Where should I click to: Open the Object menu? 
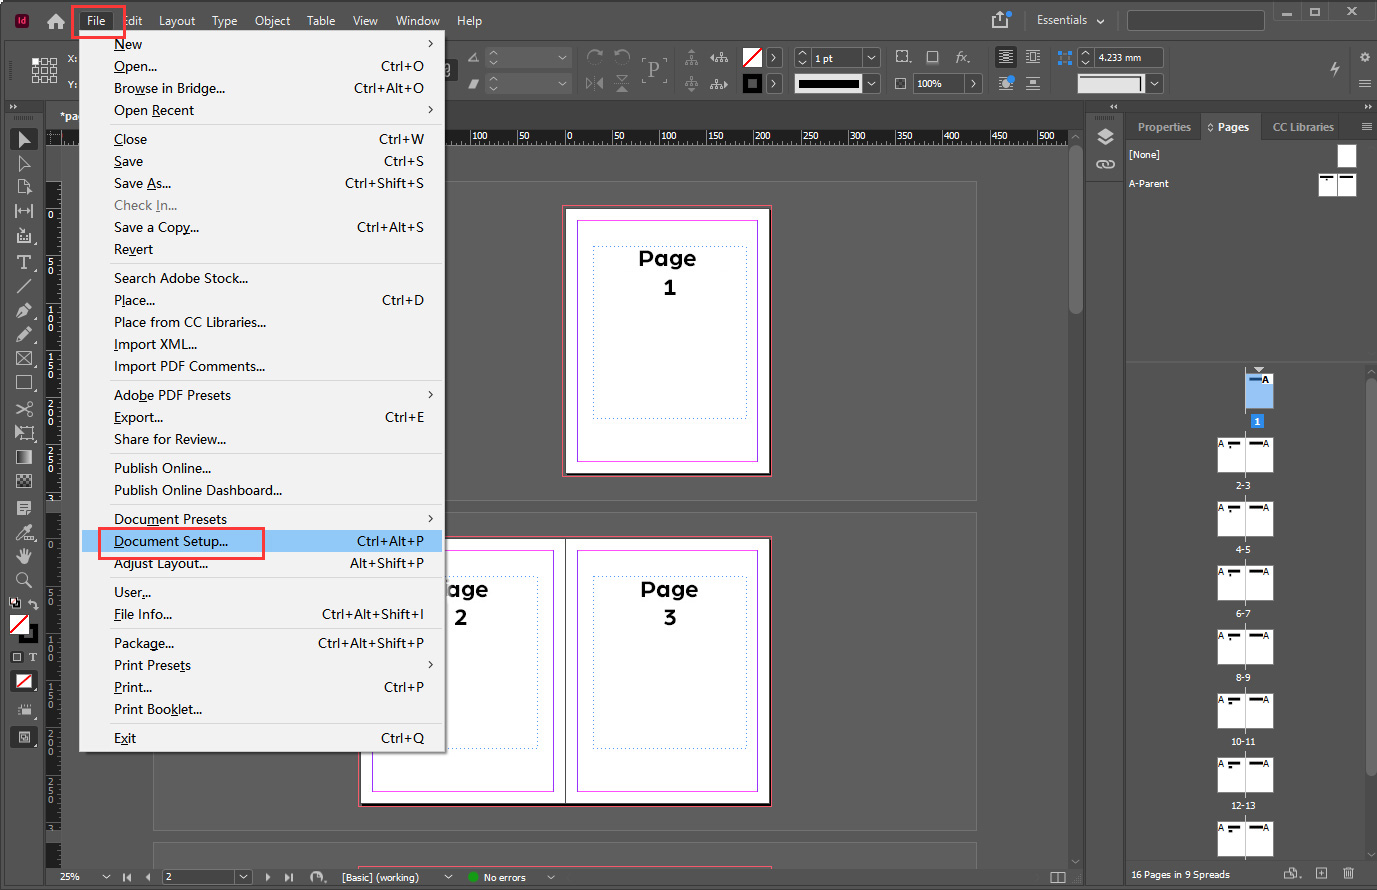pyautogui.click(x=272, y=20)
